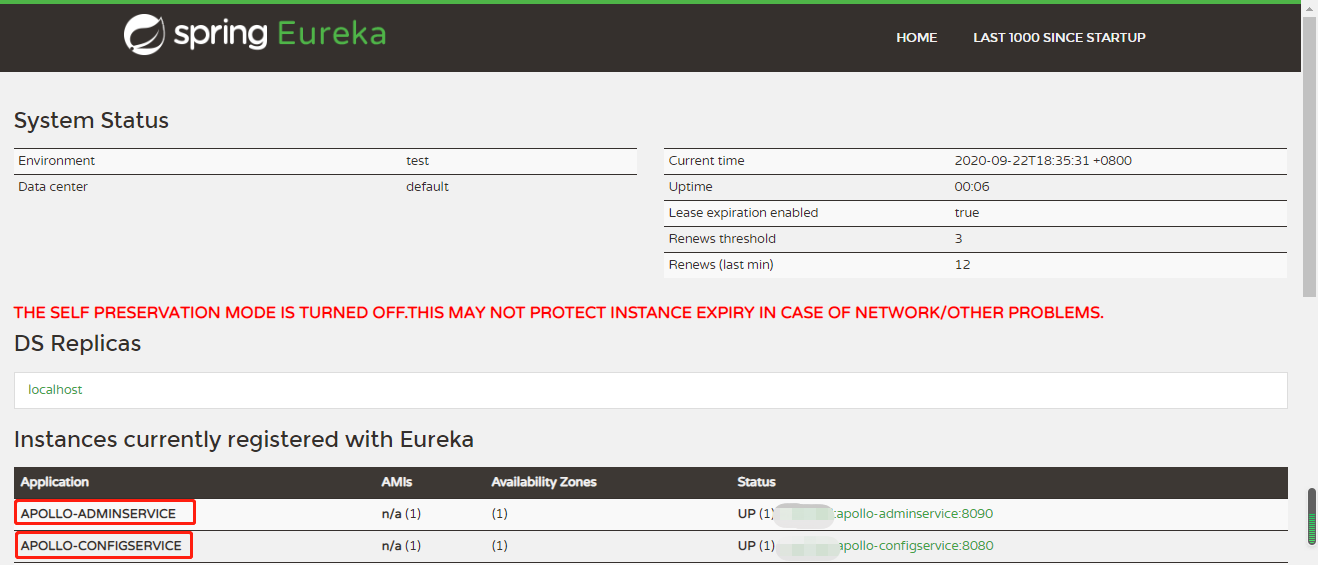Click the DS Replicas heading
The width and height of the screenshot is (1318, 565).
(78, 344)
